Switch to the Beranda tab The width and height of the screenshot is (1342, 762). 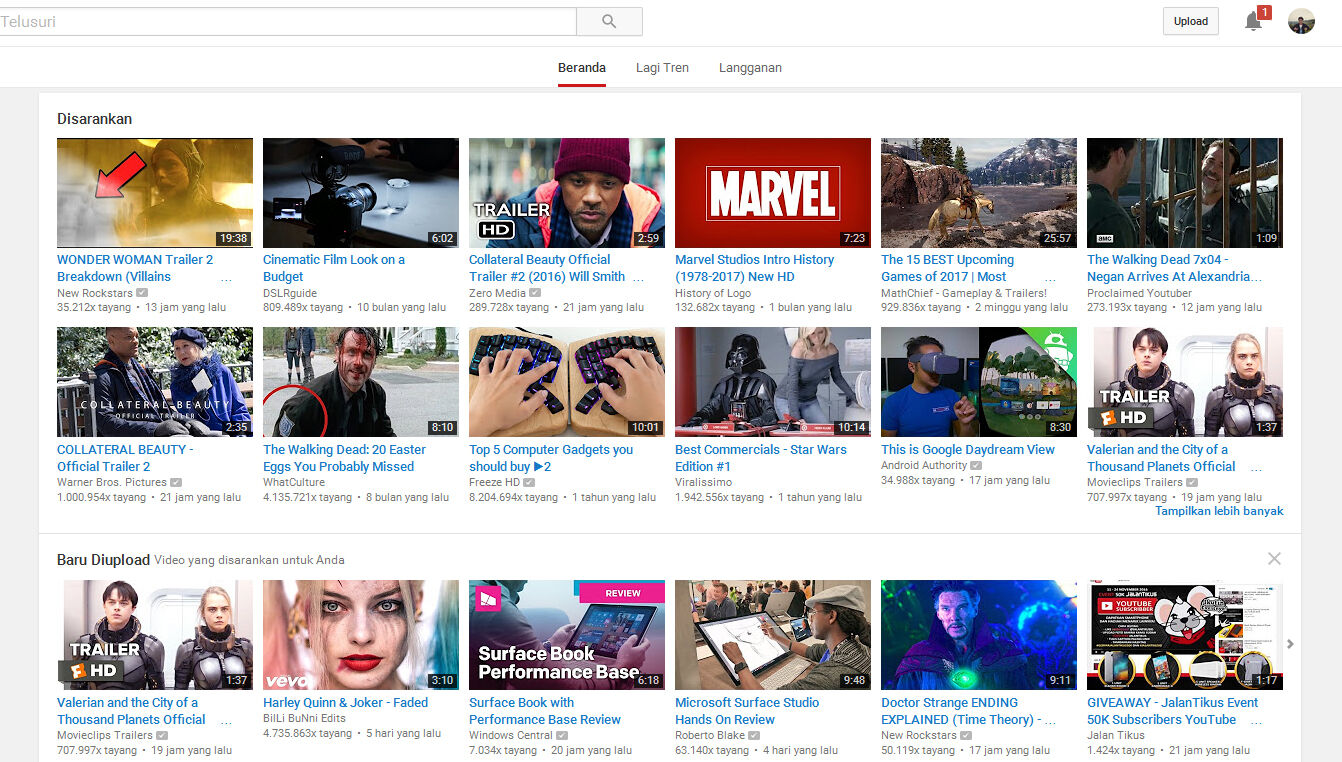coord(582,68)
